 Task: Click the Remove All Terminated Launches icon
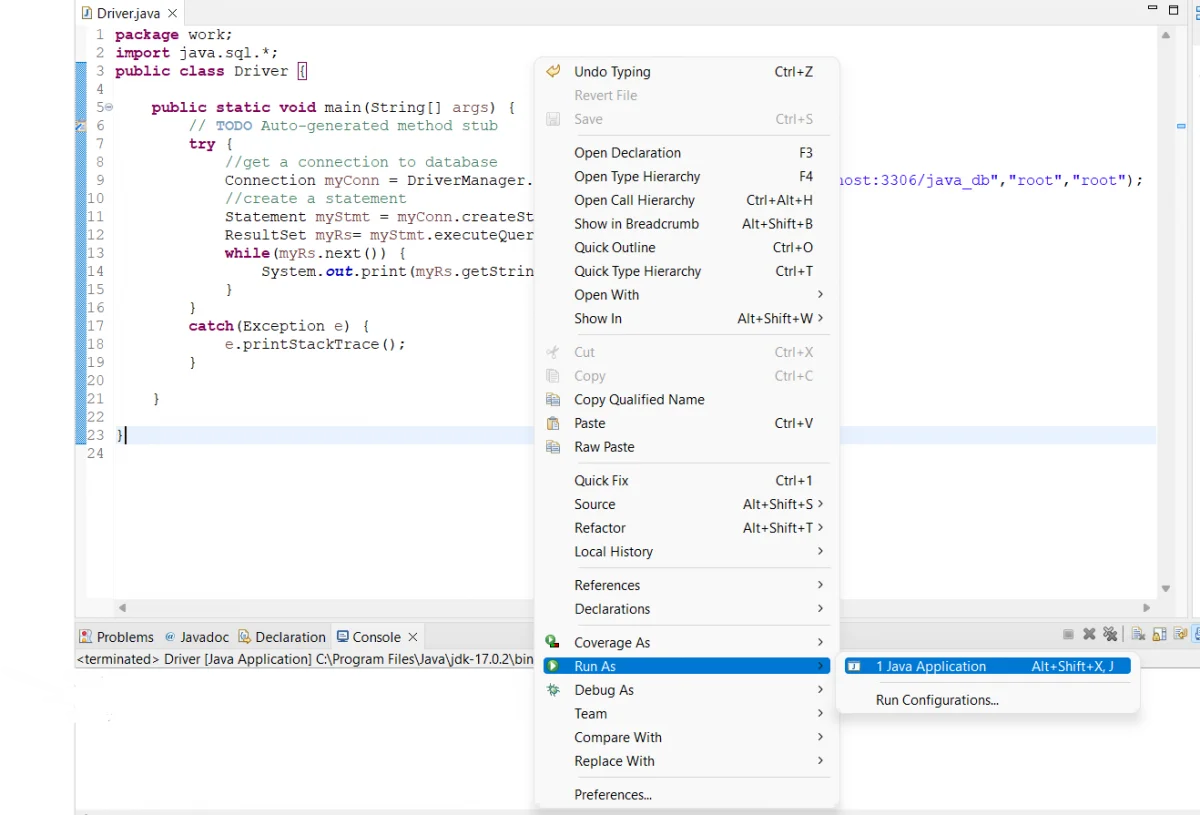[x=1110, y=634]
